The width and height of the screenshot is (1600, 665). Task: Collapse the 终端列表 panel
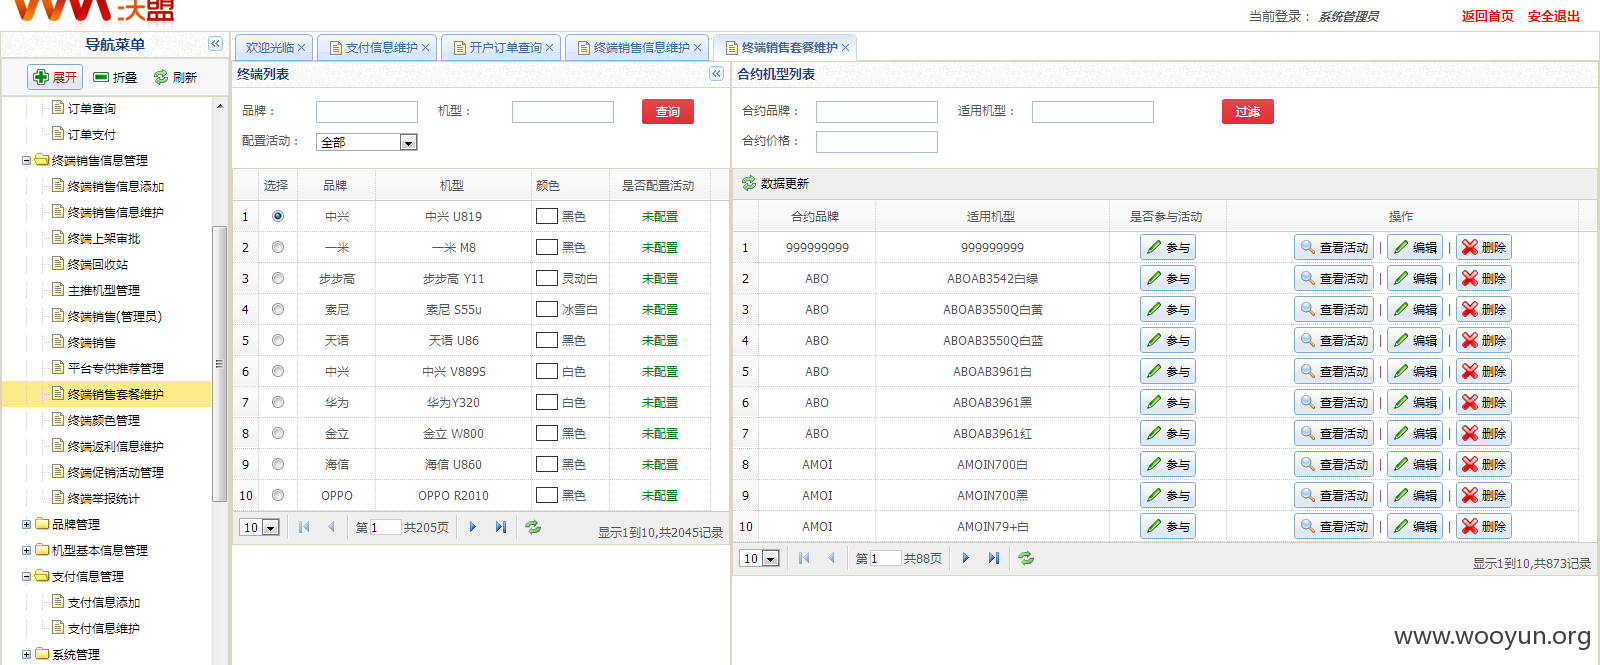716,74
